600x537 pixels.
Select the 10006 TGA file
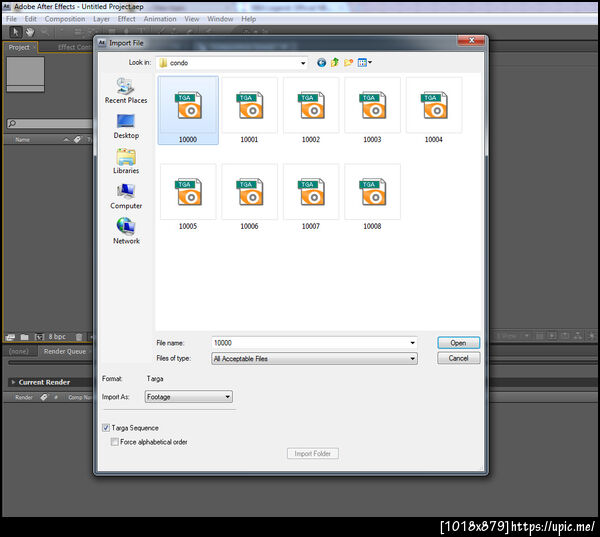coord(249,197)
